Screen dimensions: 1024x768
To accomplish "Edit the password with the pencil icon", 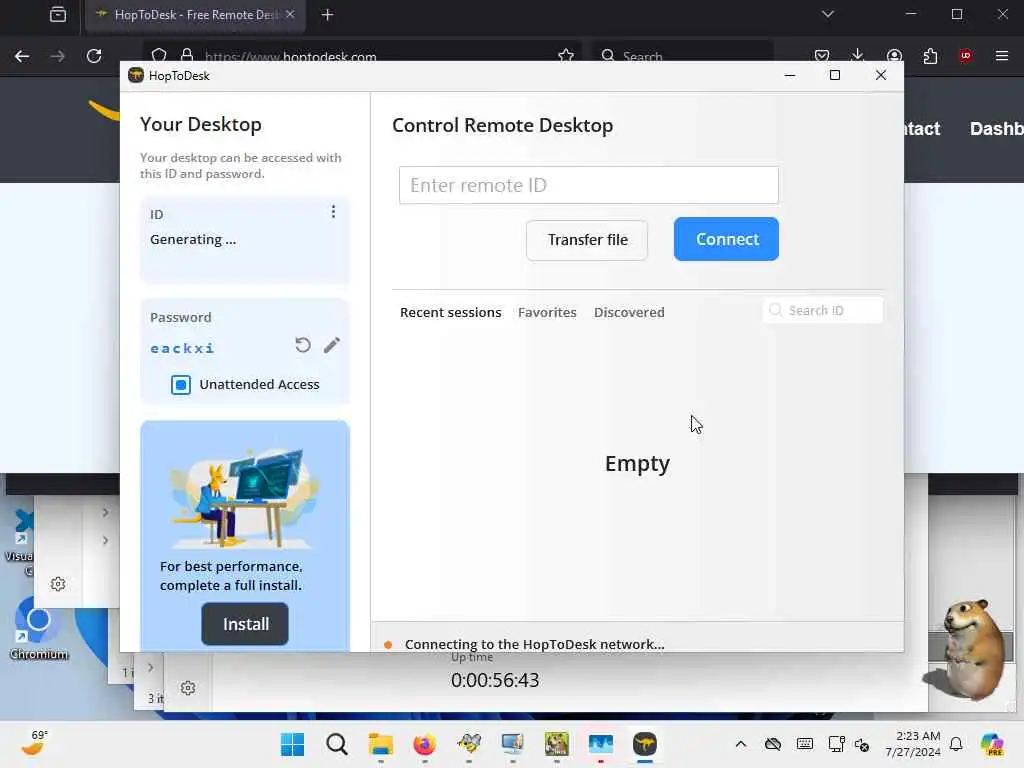I will [x=332, y=345].
